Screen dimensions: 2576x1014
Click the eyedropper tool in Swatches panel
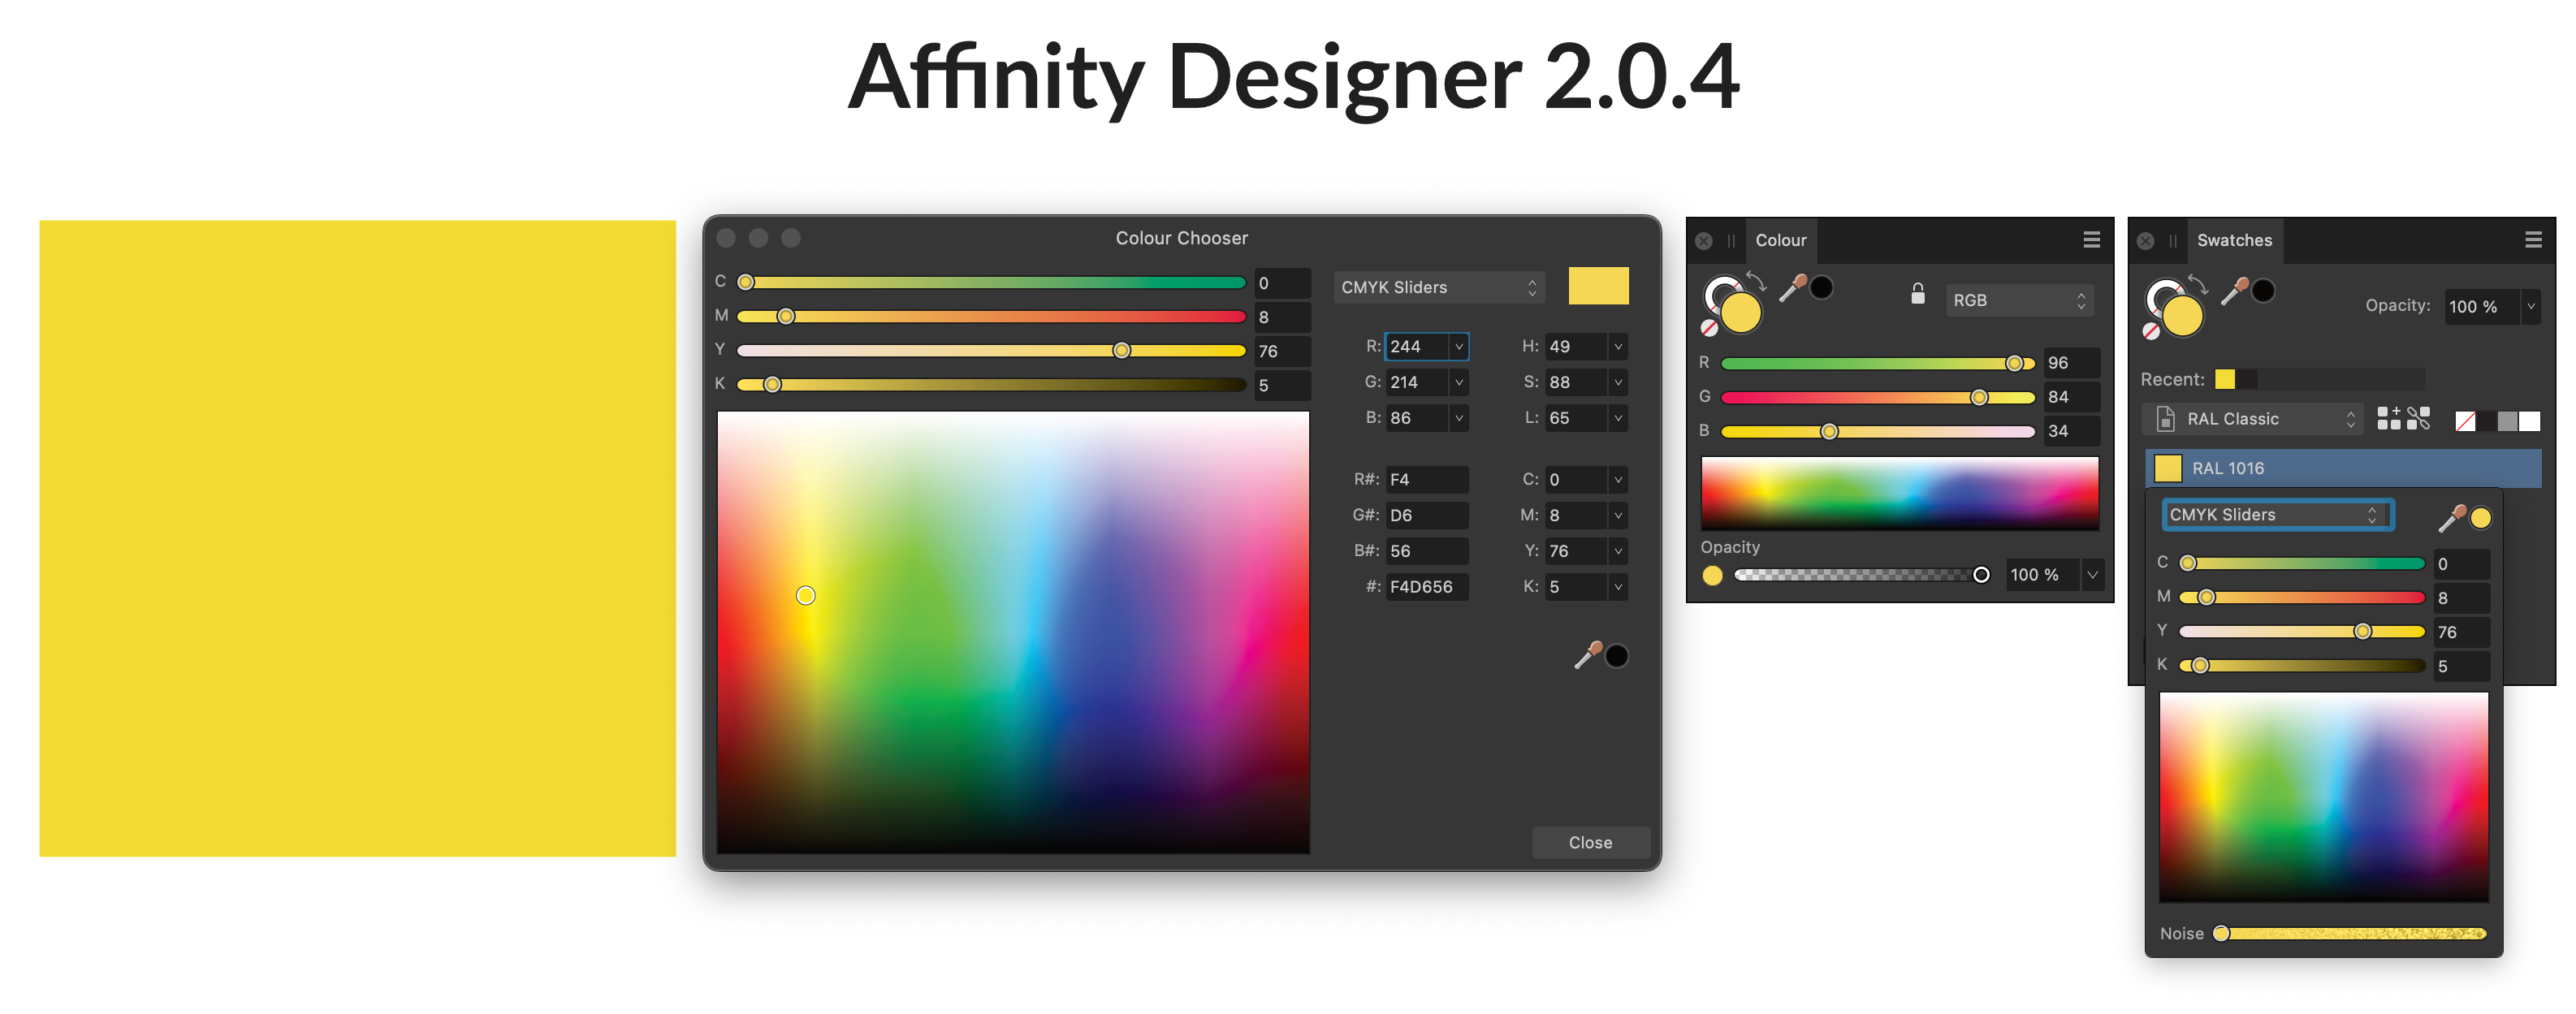coord(2234,291)
